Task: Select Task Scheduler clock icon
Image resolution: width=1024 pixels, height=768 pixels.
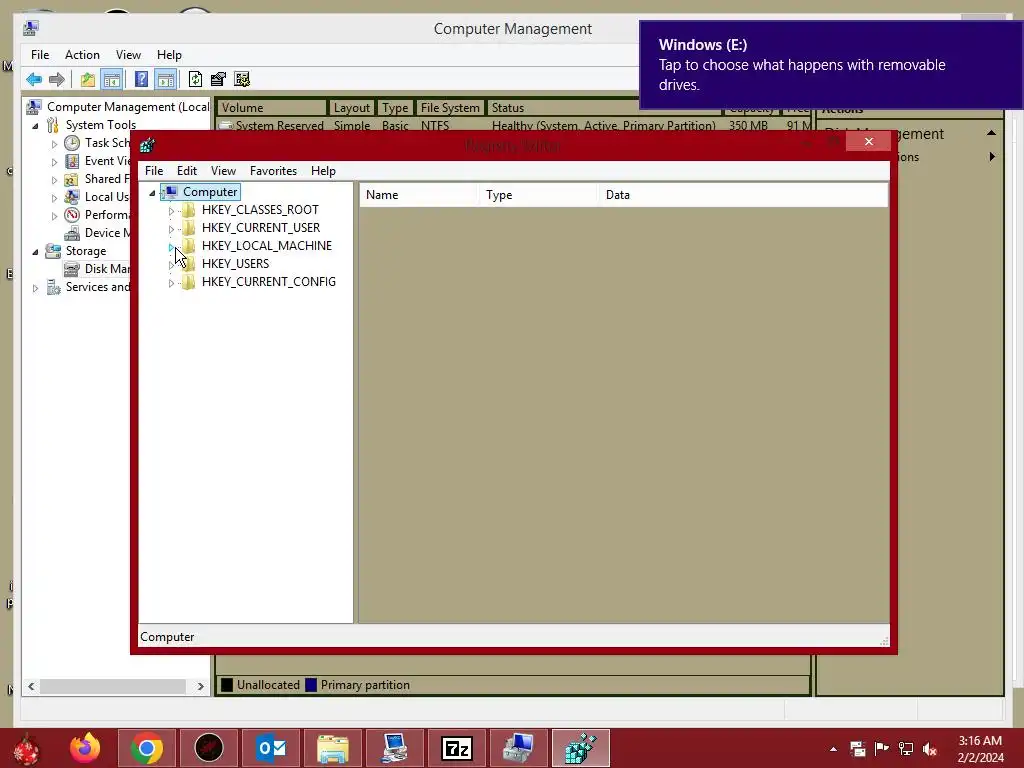Action: tap(72, 143)
